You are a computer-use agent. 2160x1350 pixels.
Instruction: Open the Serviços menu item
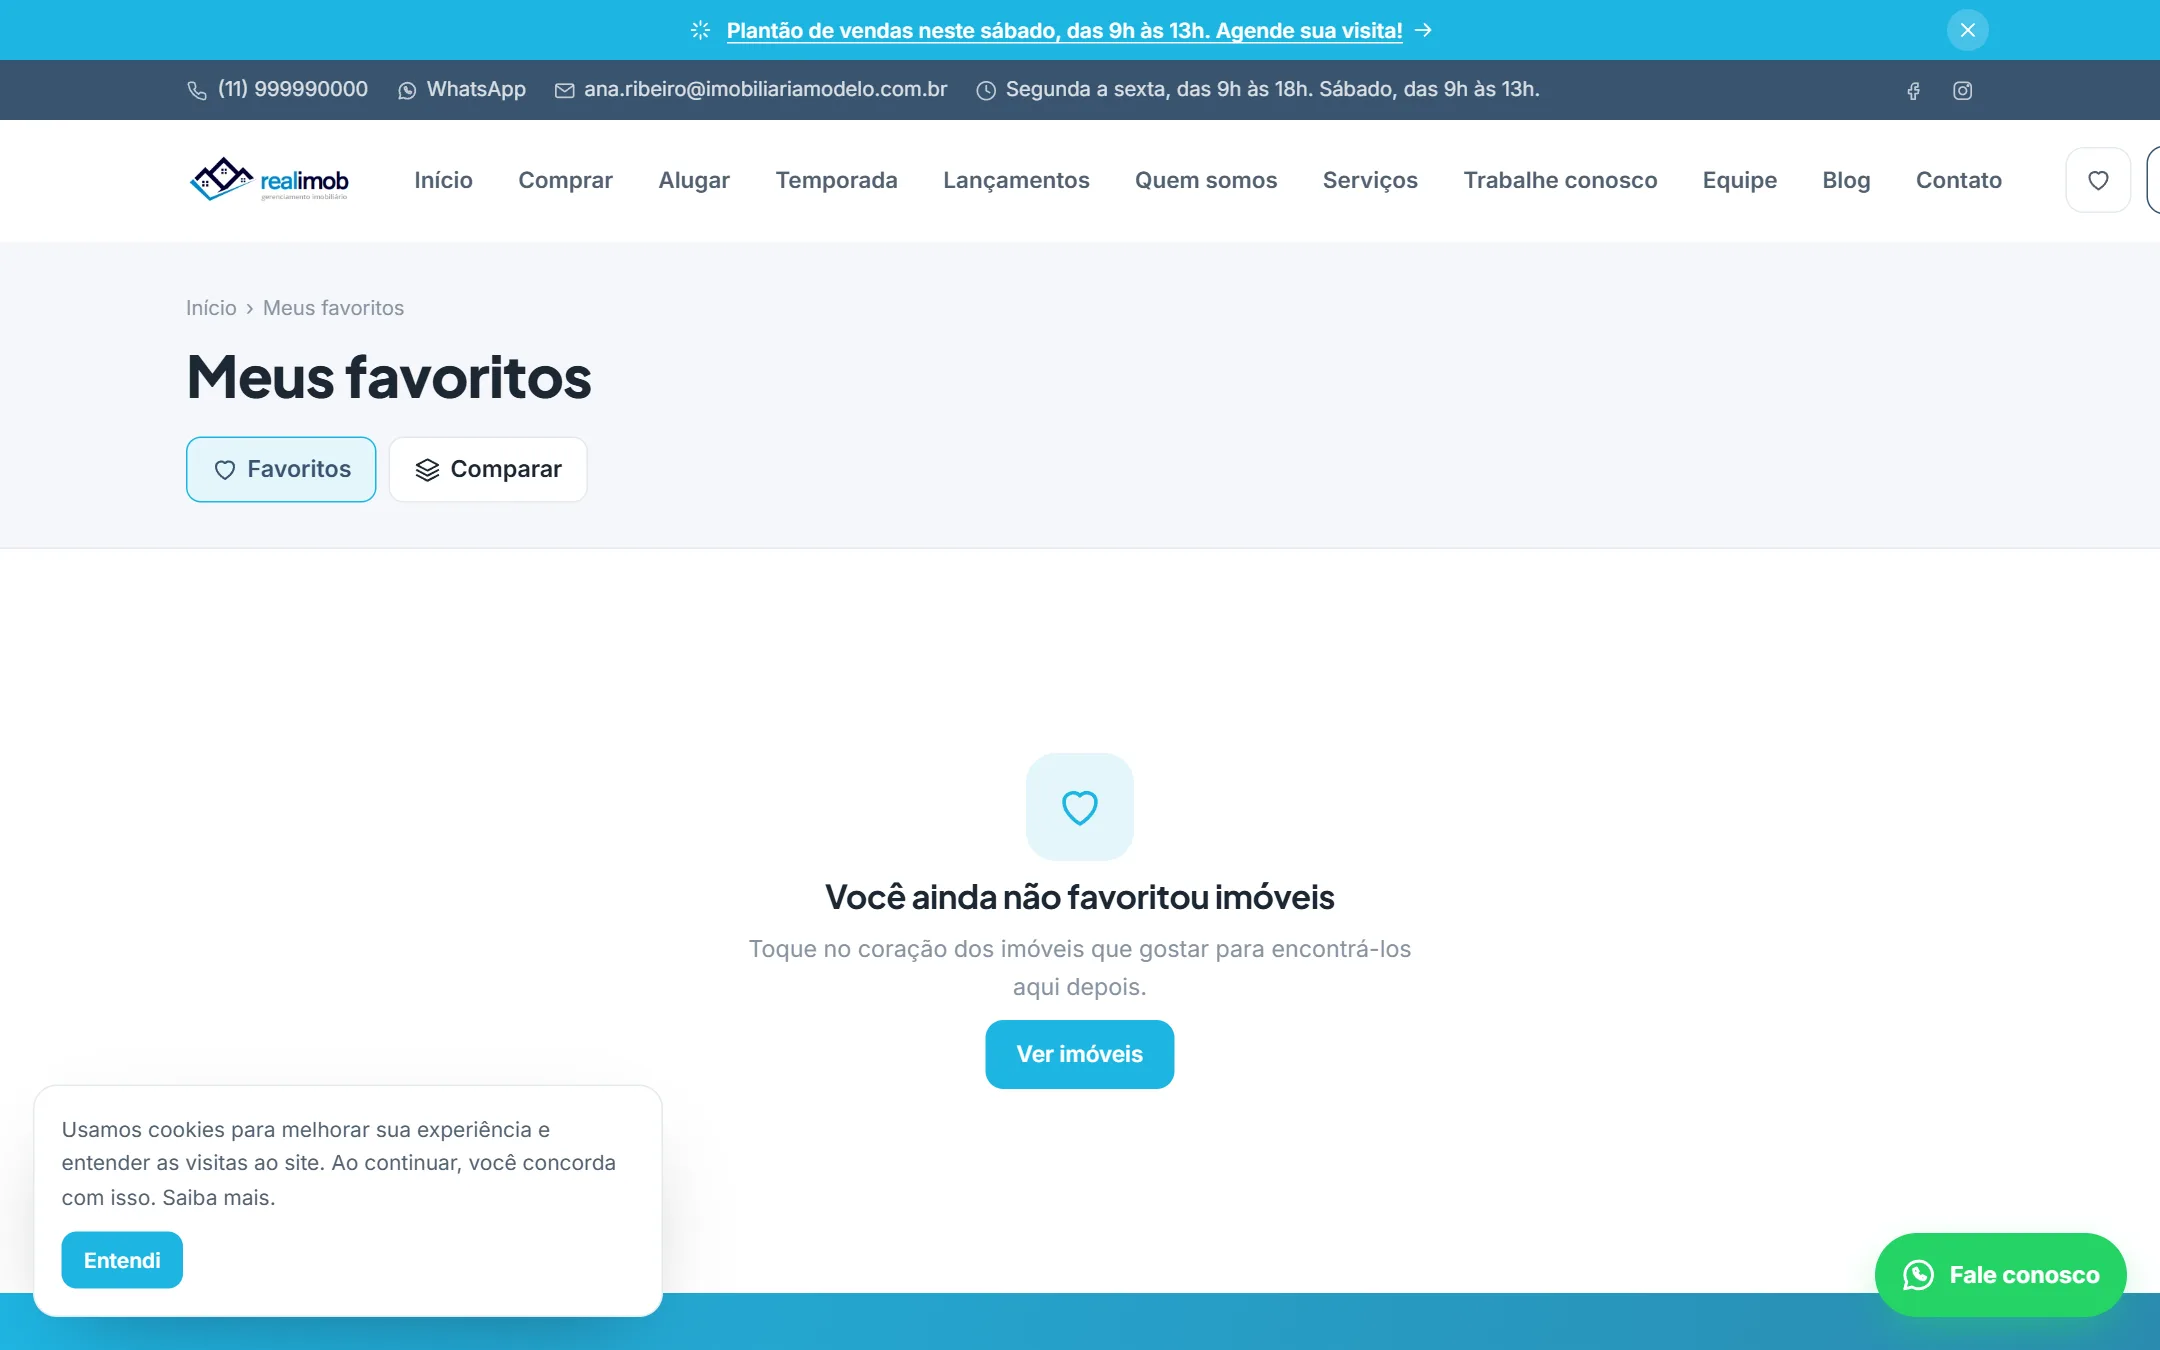1370,180
